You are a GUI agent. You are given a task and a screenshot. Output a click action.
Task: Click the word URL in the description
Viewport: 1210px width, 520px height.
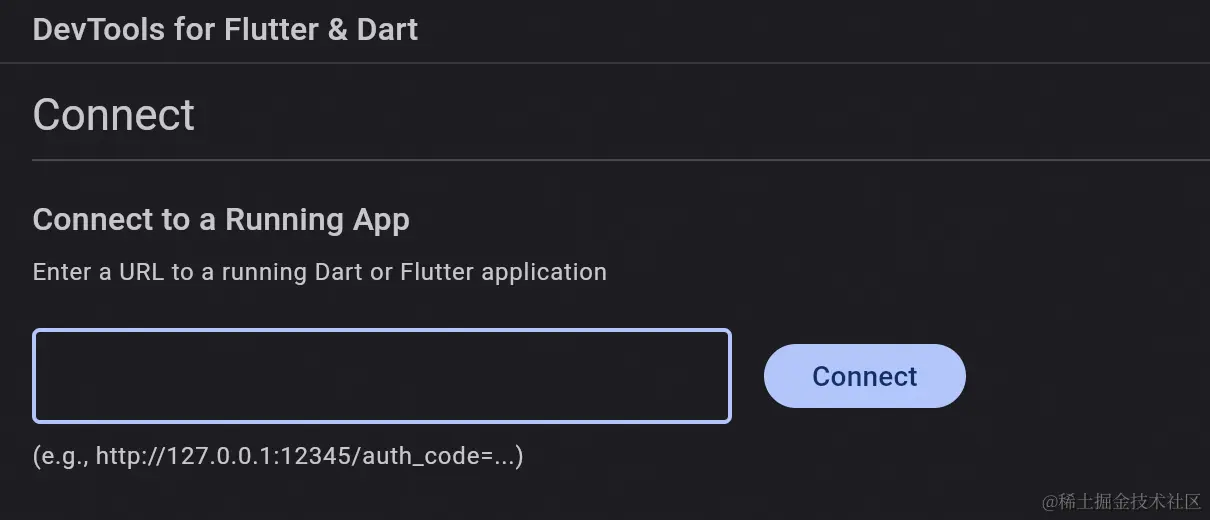coord(142,272)
